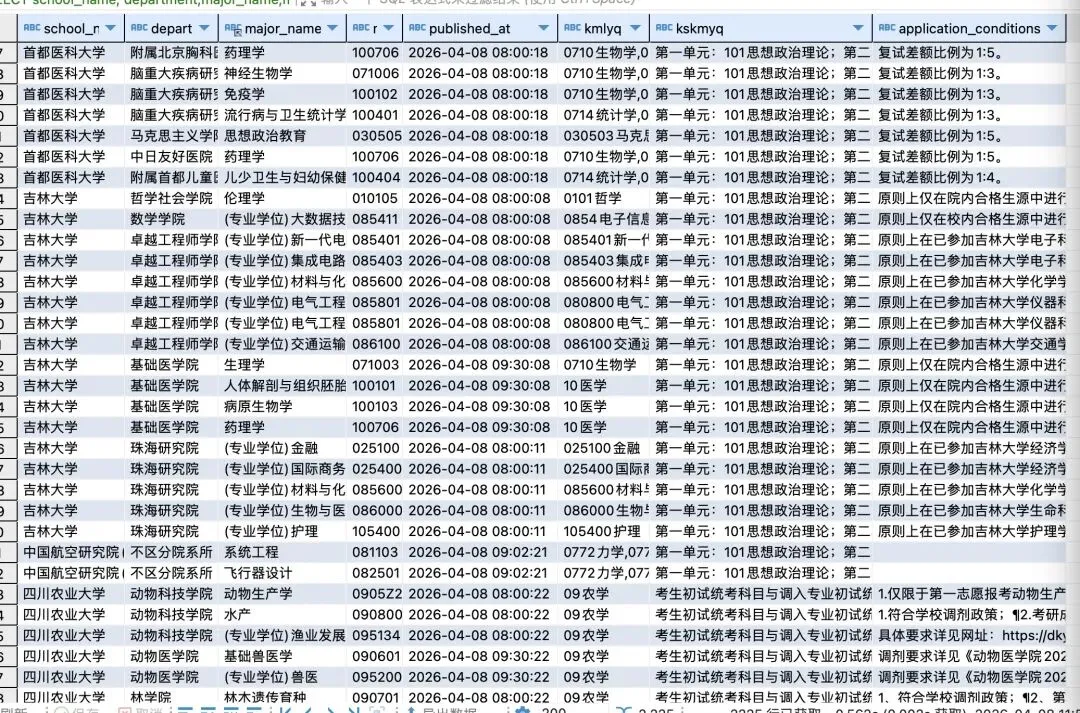The image size is (1080, 713).
Task: Select the published_at column header label
Action: click(470, 29)
